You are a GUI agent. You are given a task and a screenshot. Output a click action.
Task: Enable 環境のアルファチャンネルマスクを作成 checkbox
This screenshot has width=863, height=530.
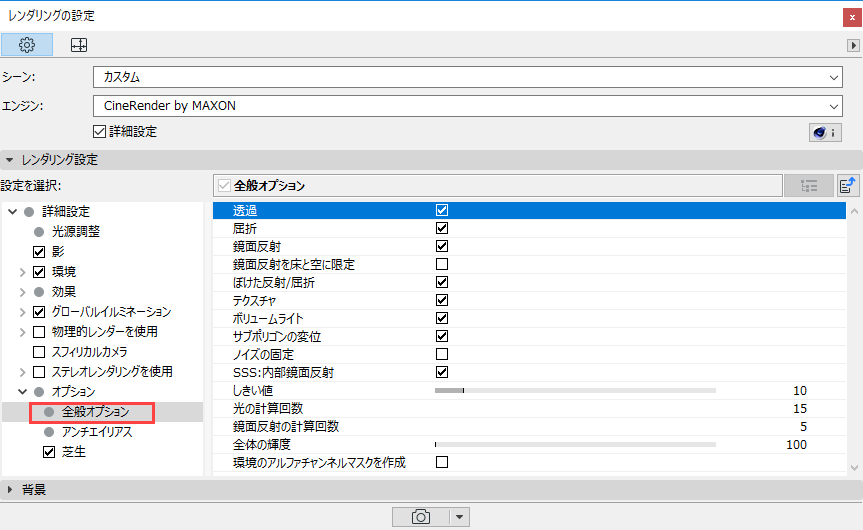click(x=441, y=462)
